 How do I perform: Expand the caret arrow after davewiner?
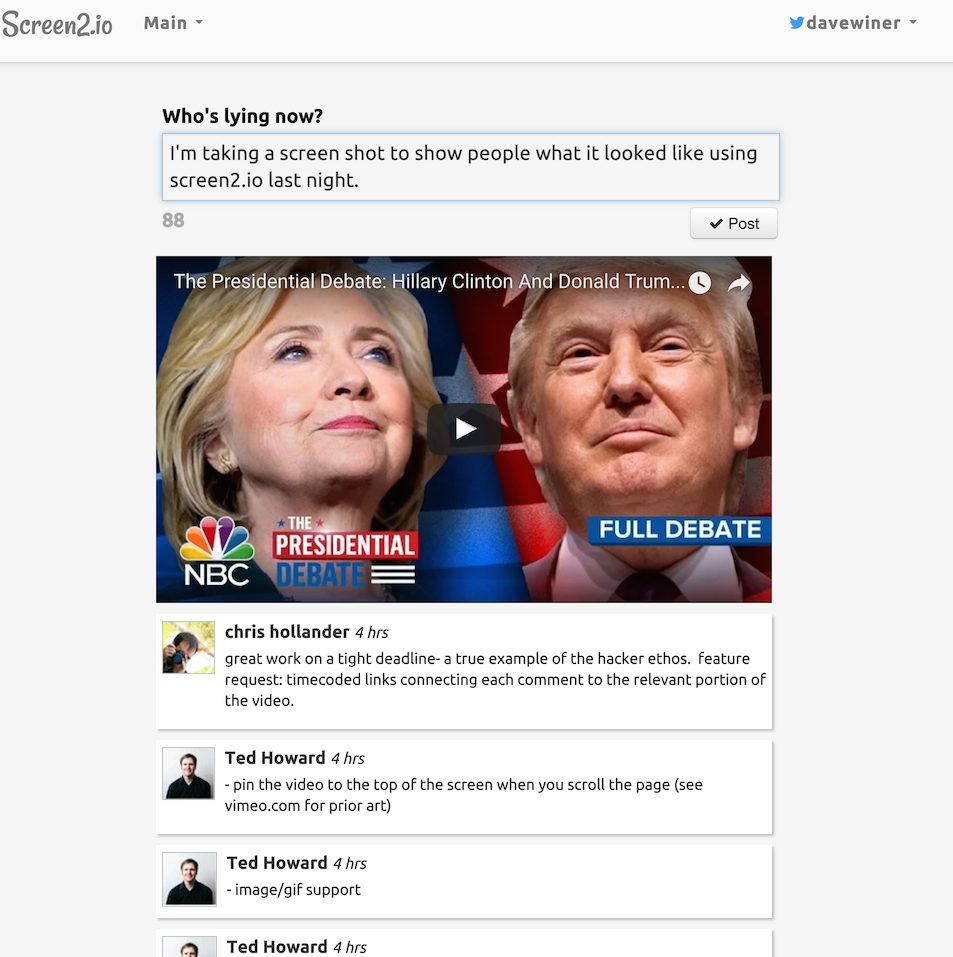pyautogui.click(x=913, y=23)
